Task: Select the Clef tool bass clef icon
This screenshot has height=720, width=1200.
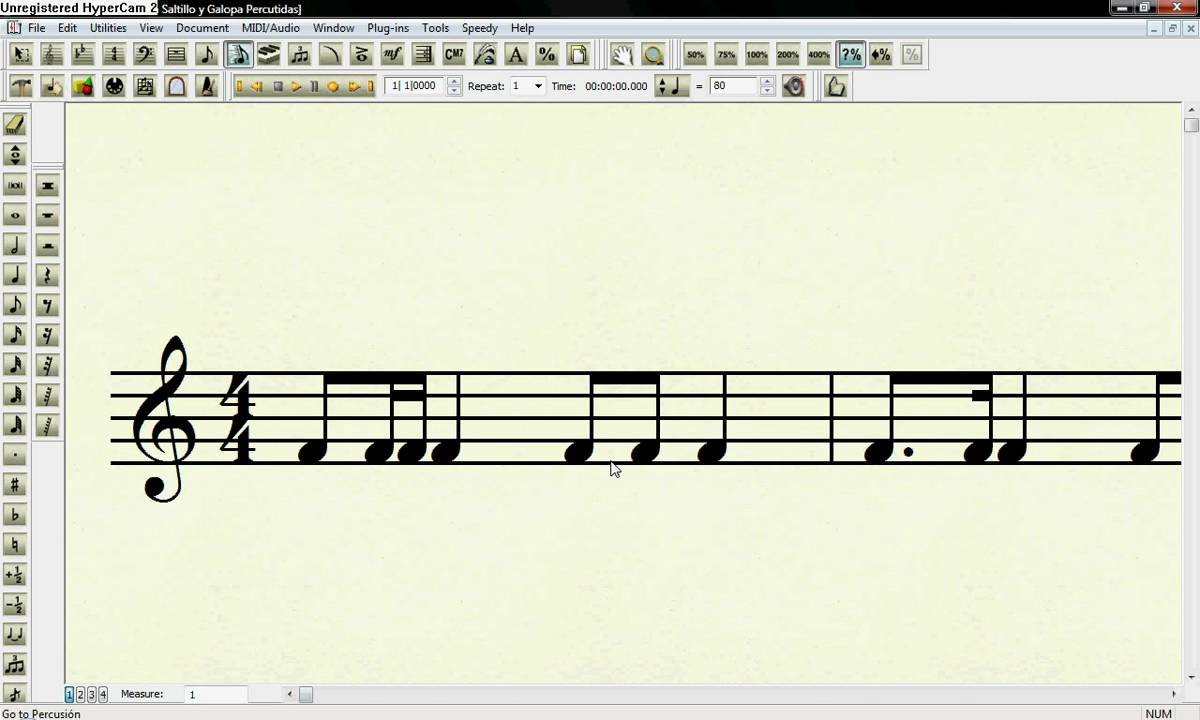Action: pyautogui.click(x=145, y=54)
